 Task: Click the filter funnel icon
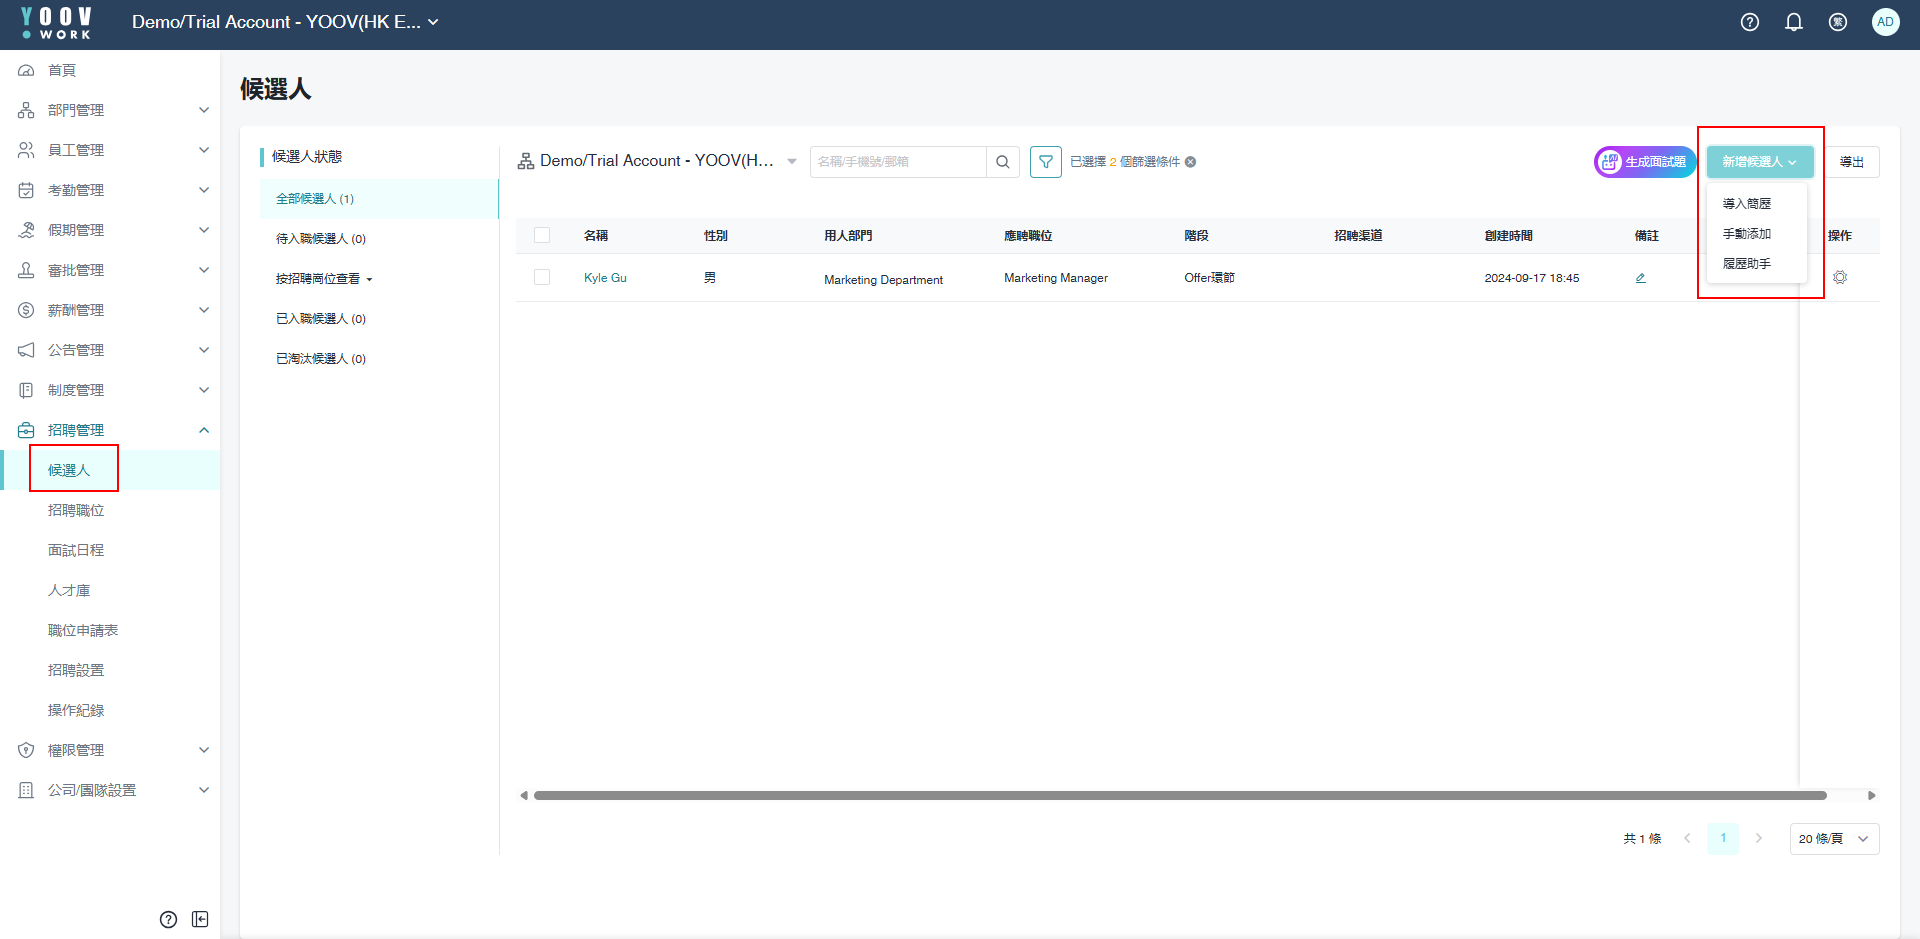coord(1045,162)
